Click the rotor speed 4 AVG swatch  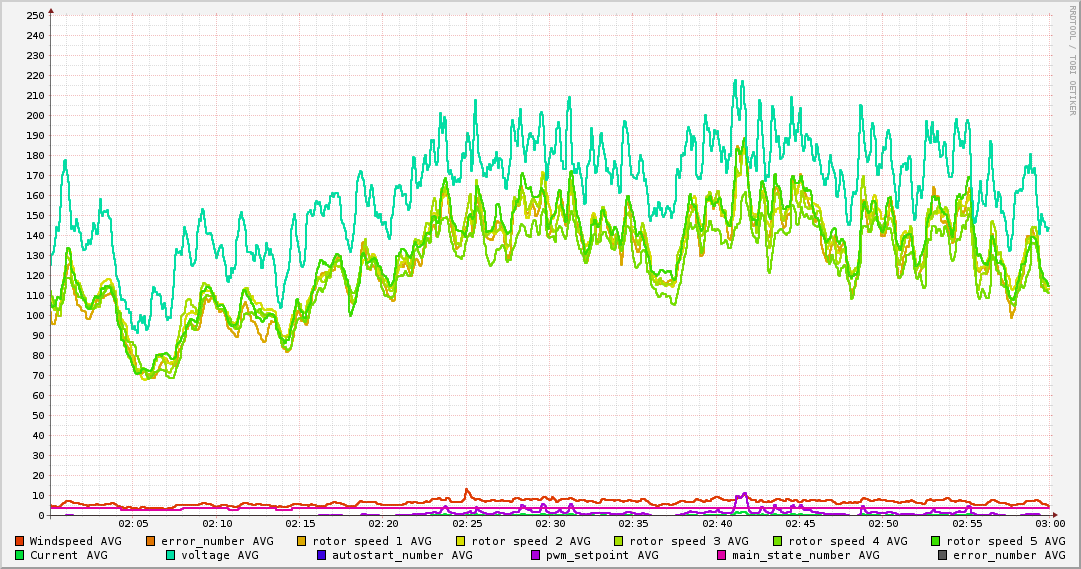(x=777, y=541)
